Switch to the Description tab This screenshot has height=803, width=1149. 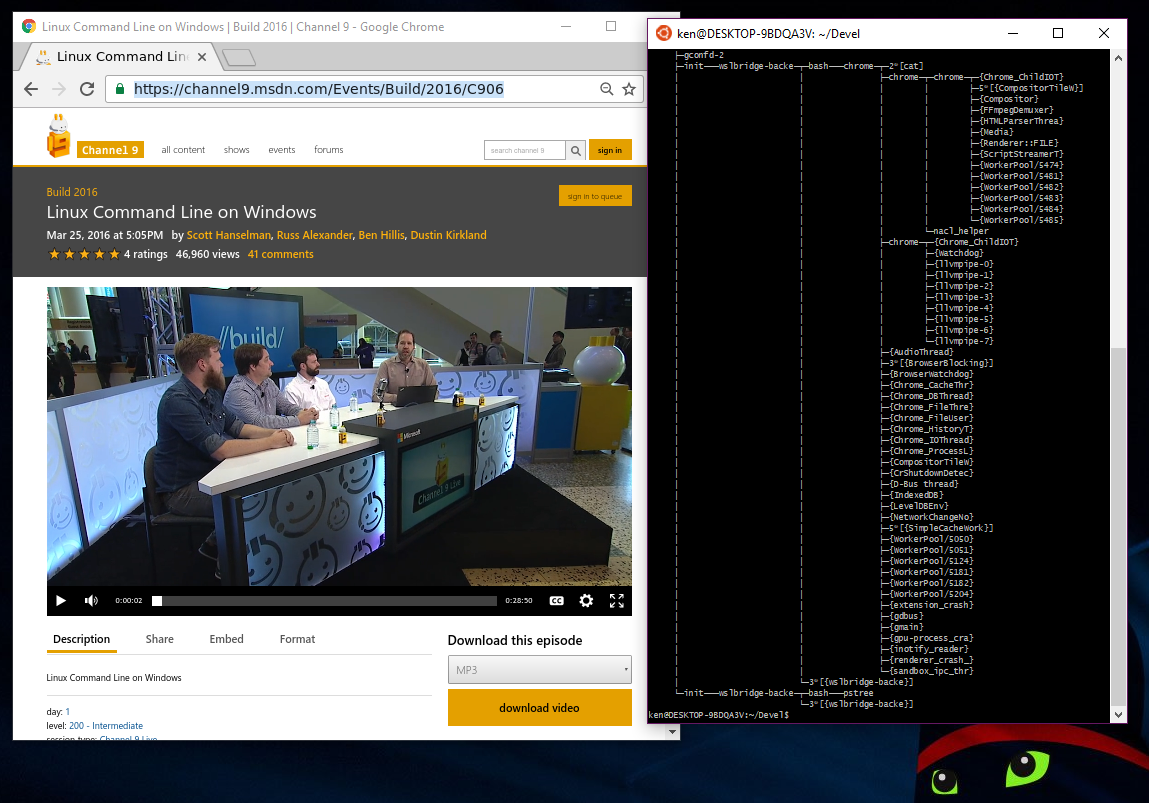[x=81, y=639]
